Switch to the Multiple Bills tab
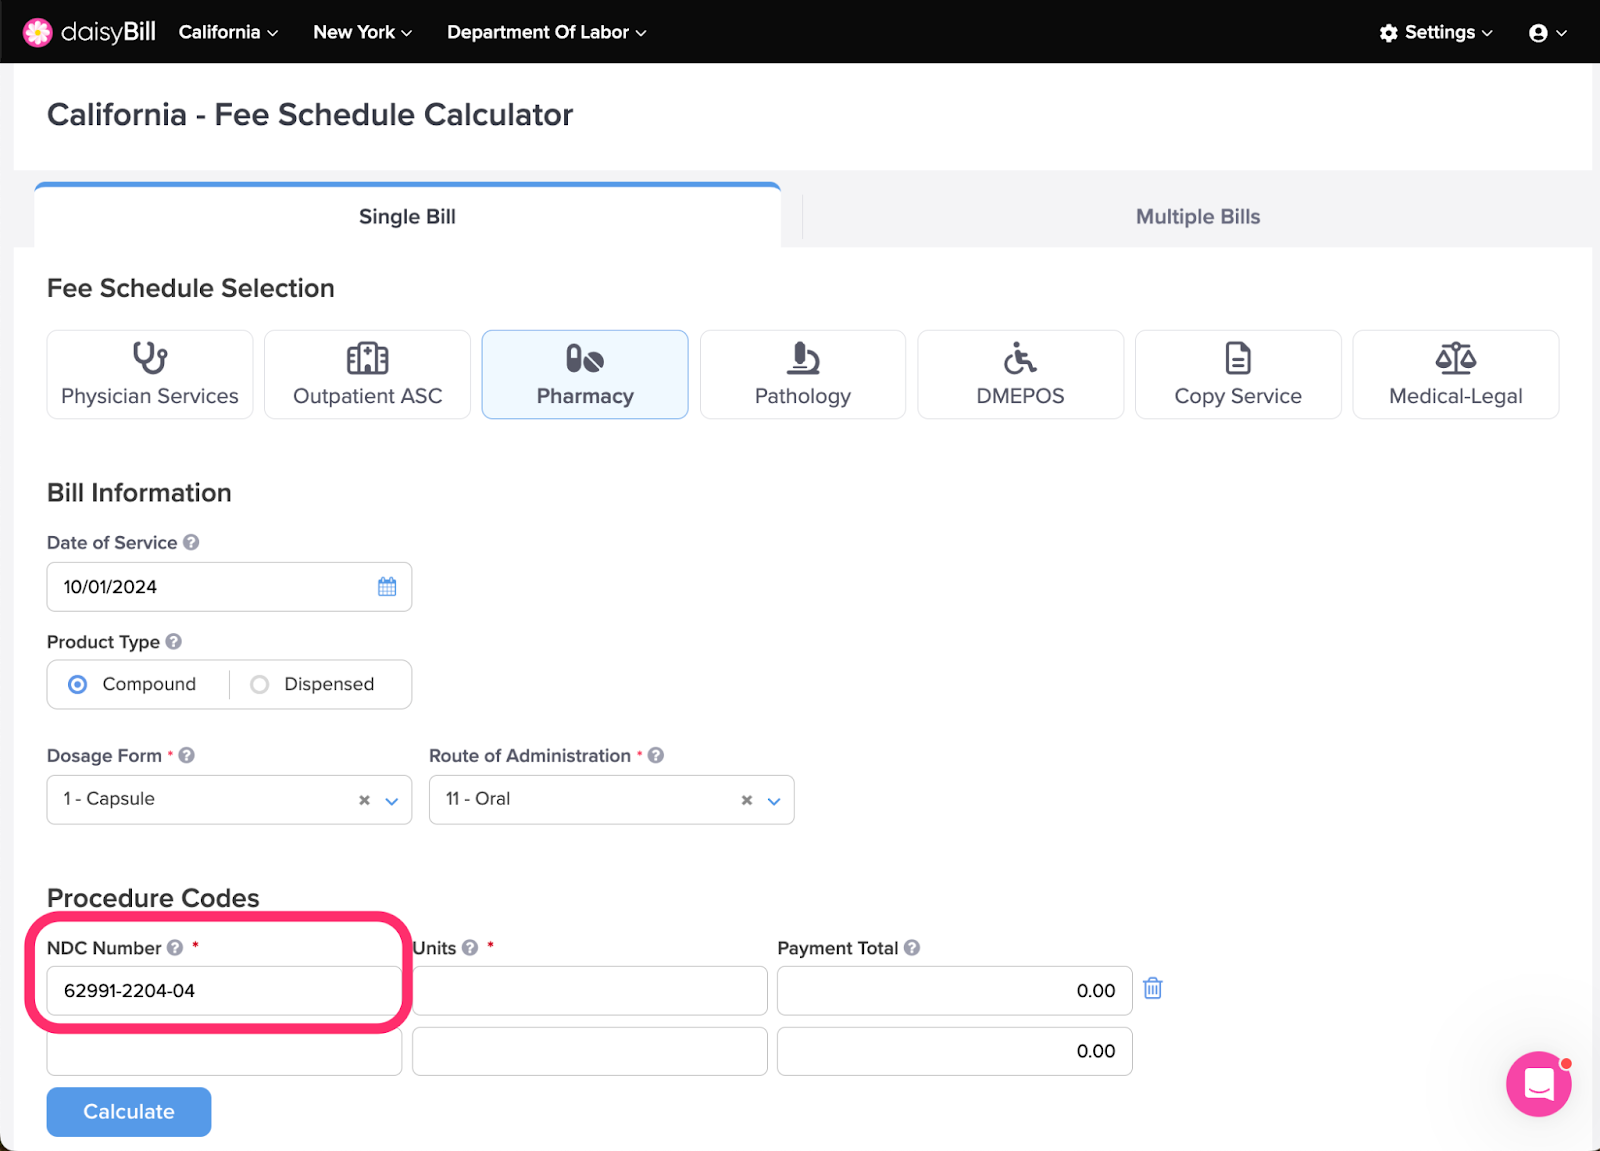 pos(1197,216)
